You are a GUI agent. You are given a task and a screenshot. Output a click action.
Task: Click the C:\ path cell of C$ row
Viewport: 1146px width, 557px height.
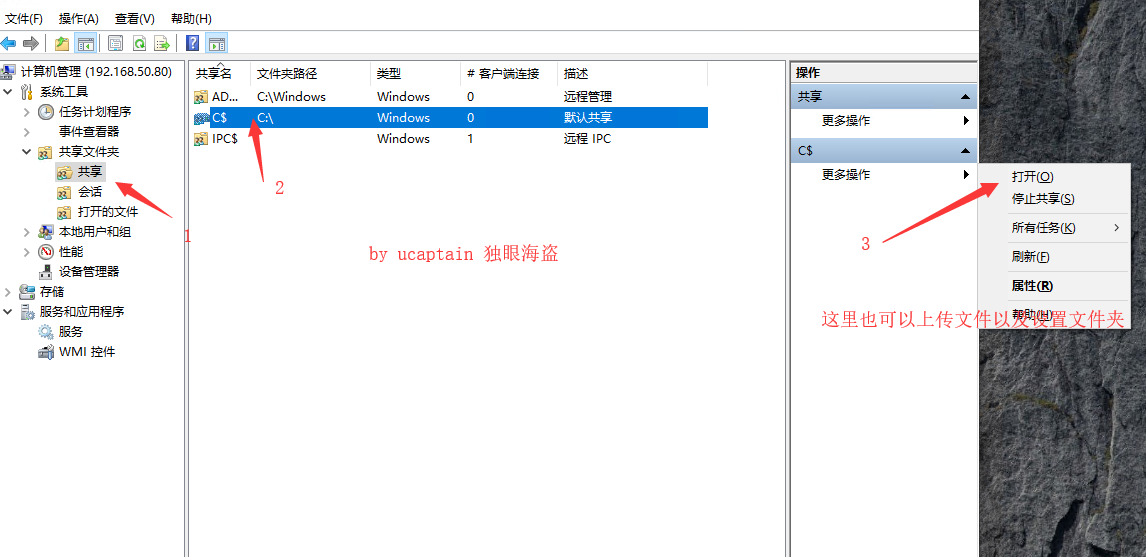(x=265, y=118)
